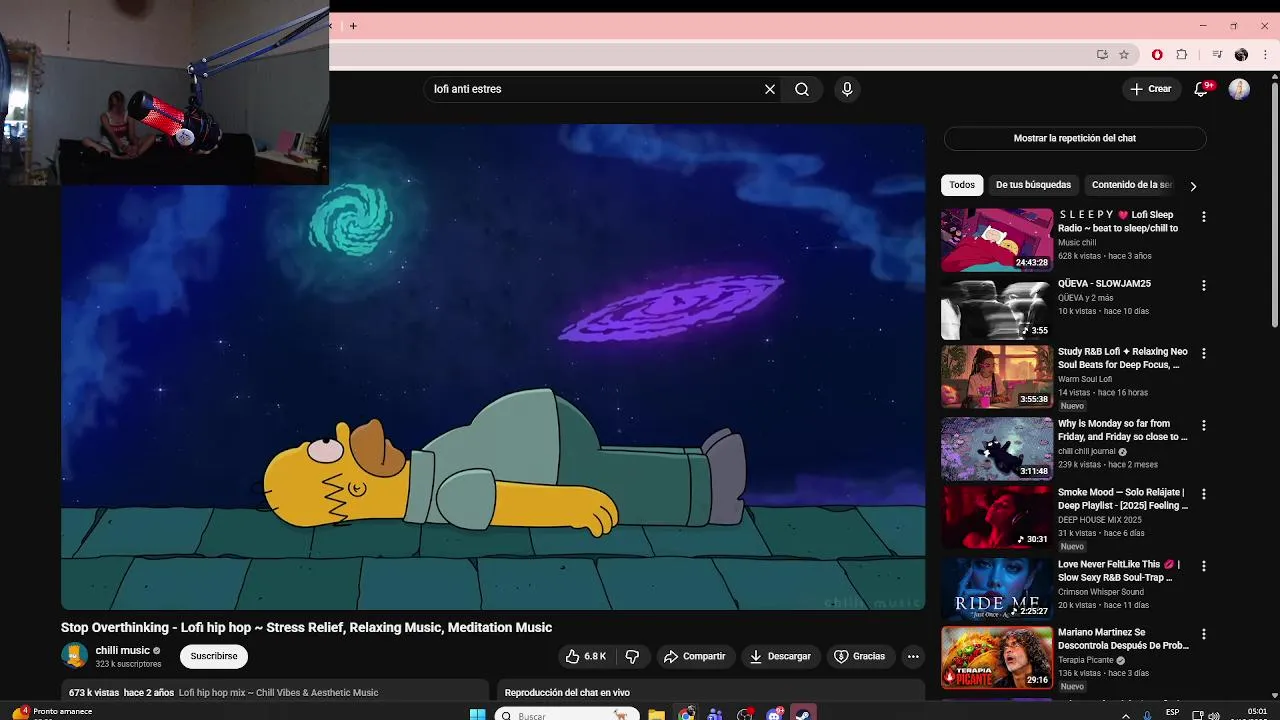This screenshot has width=1280, height=720.
Task: Click Reproducción del chat en vivo
Action: 567,692
